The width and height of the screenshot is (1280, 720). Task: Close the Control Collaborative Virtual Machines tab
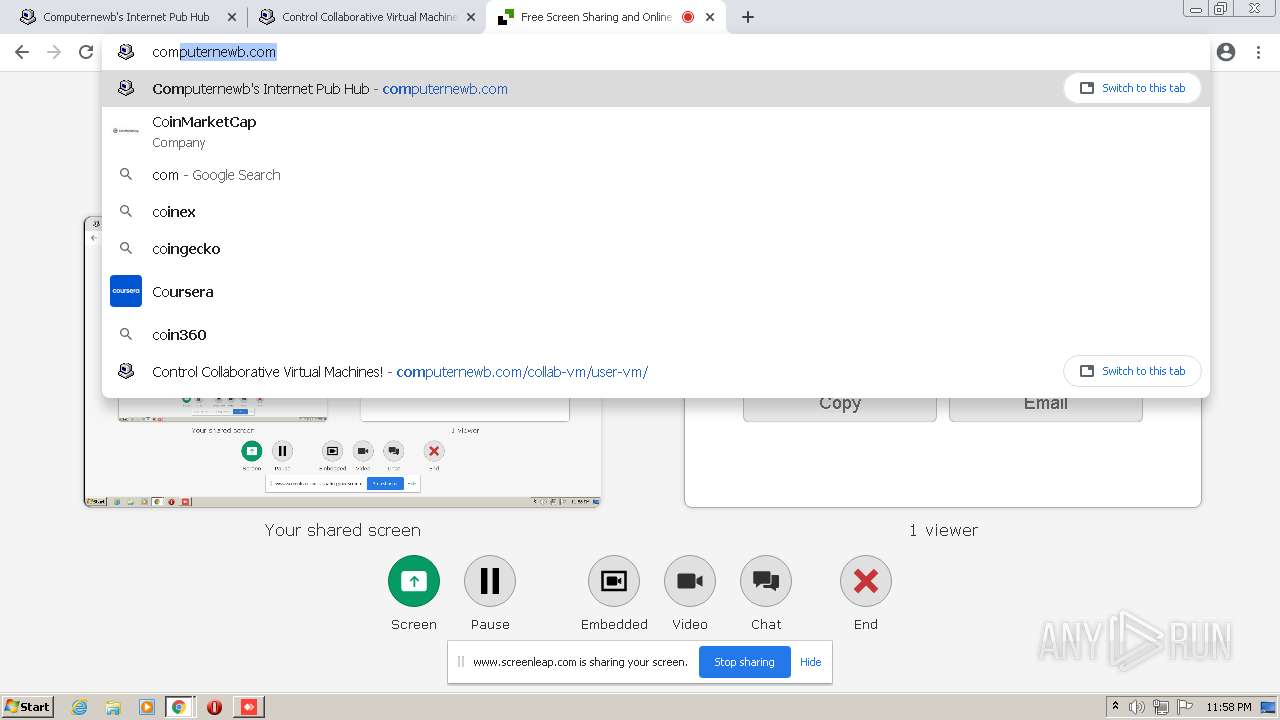(471, 17)
